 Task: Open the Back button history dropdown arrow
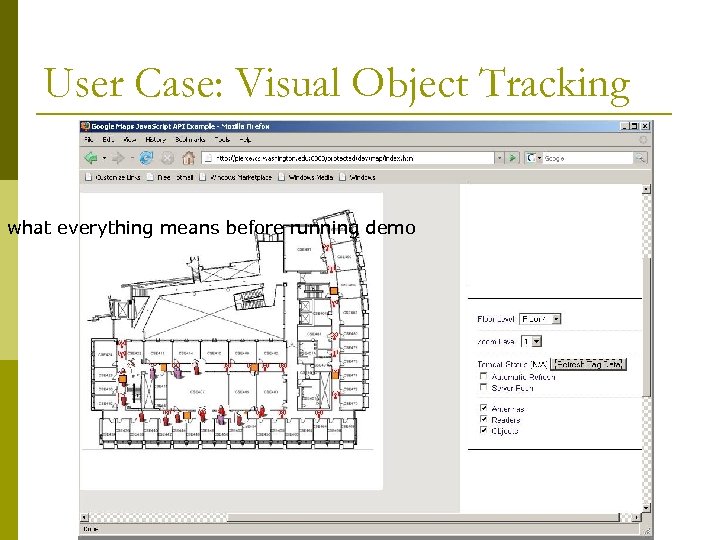click(x=105, y=158)
